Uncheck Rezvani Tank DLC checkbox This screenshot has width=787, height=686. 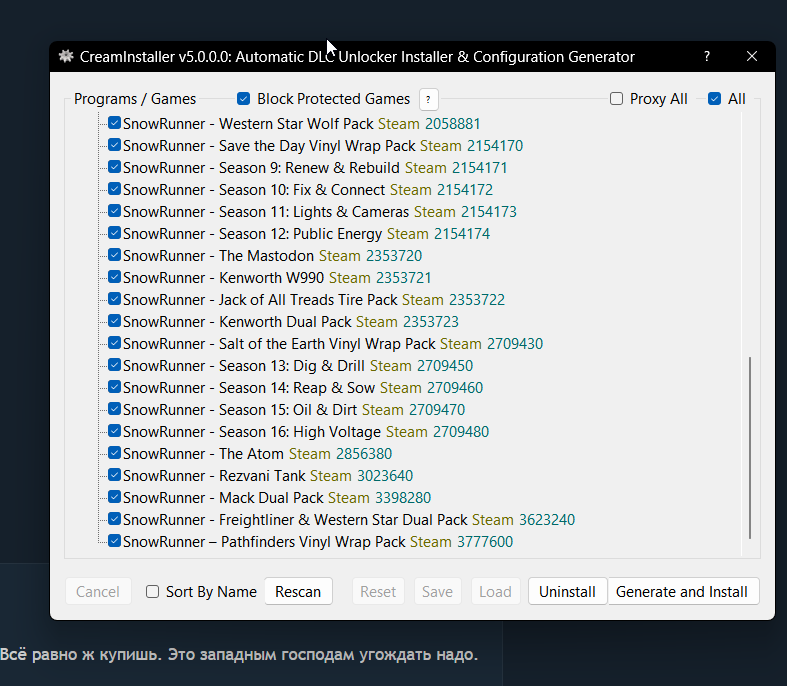pos(114,475)
